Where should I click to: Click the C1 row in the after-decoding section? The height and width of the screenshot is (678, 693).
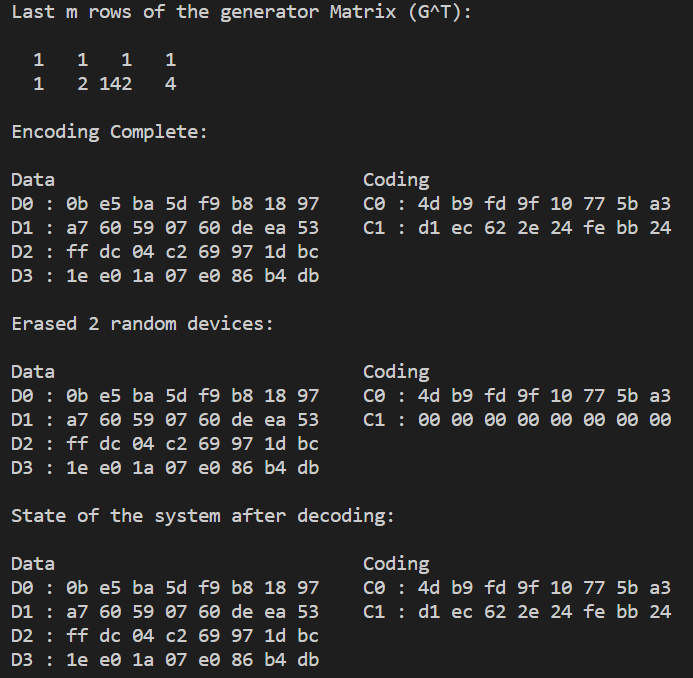[x=517, y=612]
